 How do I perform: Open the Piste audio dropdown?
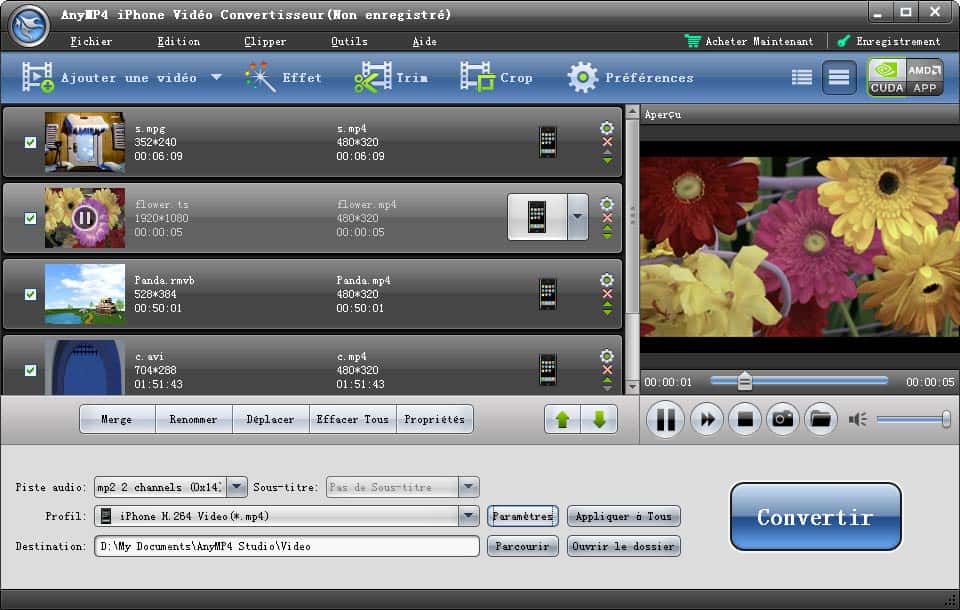[237, 487]
